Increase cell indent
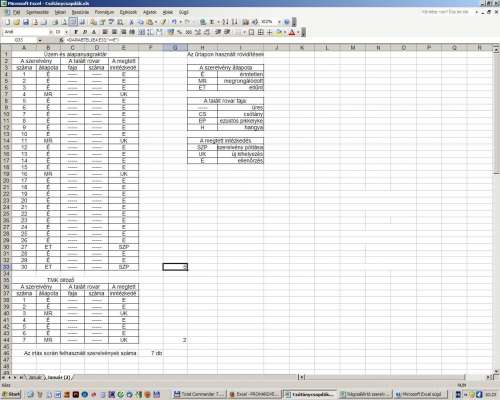Screen dimensions: 500x400 click(227, 32)
